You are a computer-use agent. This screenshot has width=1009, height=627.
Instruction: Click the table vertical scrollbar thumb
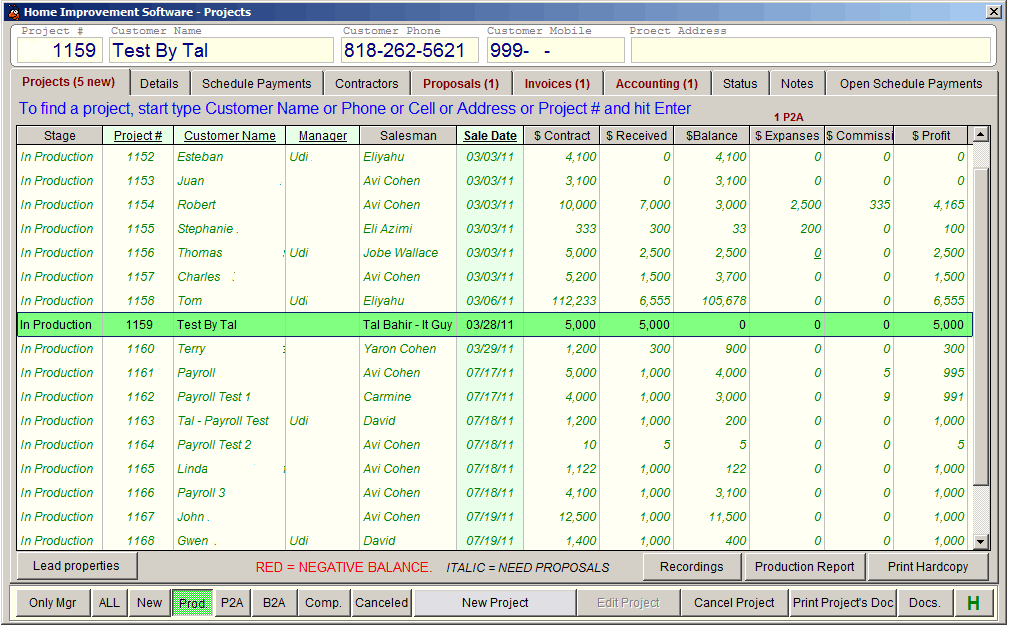980,326
